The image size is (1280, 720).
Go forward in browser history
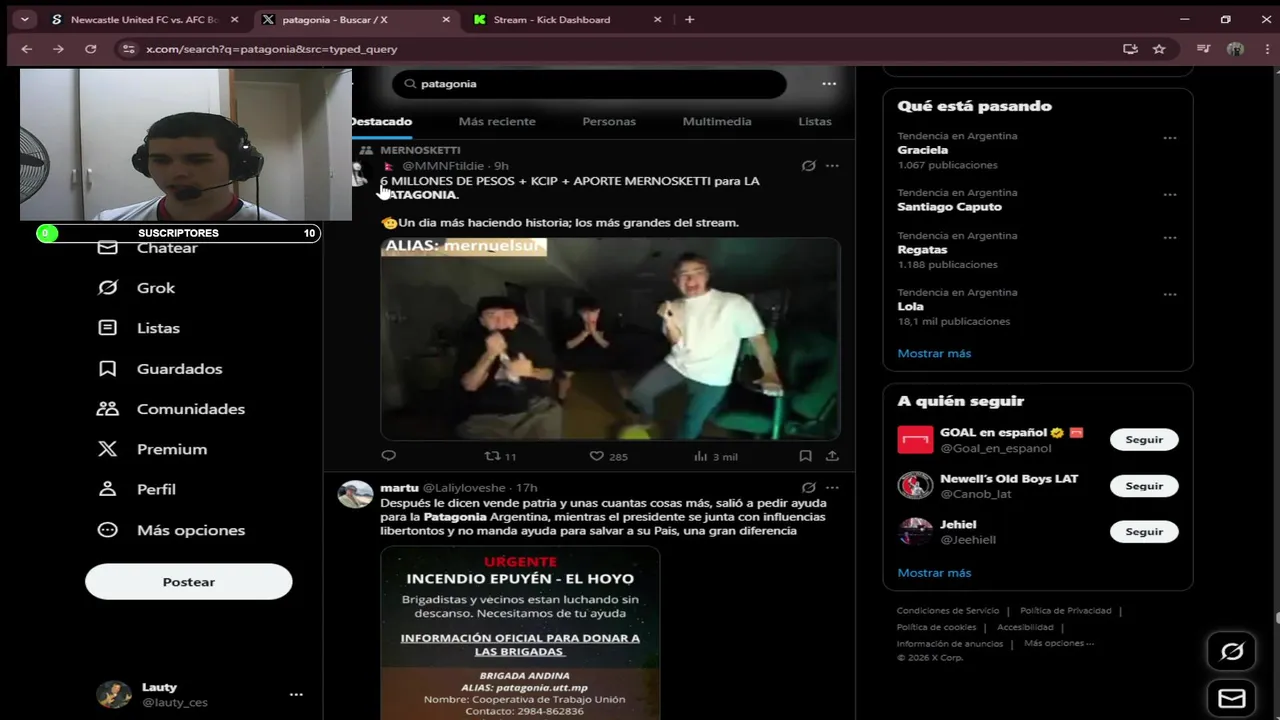pos(58,49)
